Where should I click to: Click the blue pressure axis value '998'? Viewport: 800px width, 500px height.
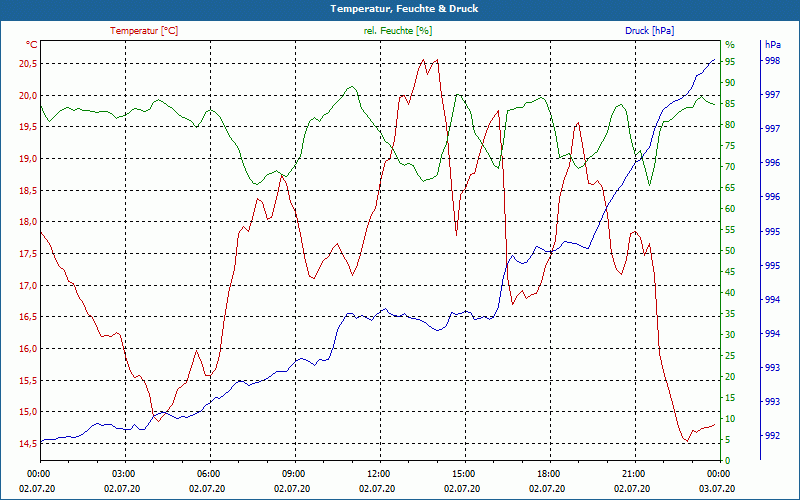(x=772, y=61)
